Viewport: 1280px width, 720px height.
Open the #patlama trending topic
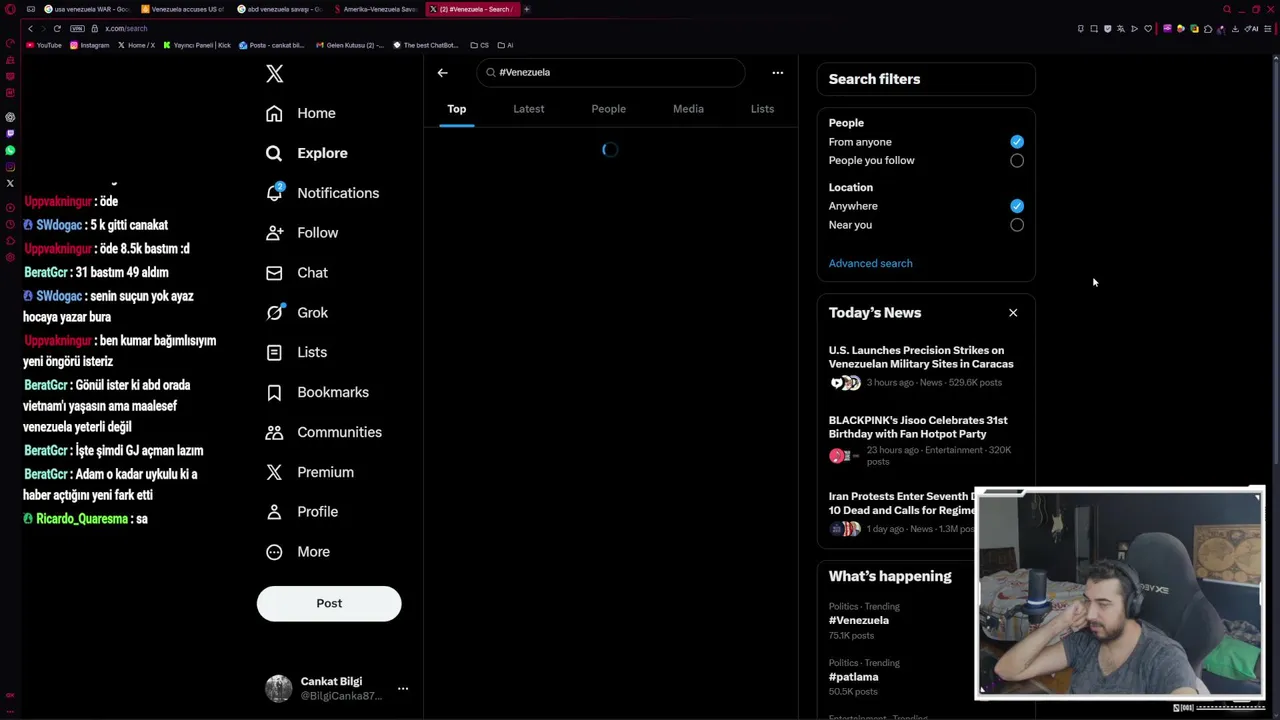click(x=853, y=677)
